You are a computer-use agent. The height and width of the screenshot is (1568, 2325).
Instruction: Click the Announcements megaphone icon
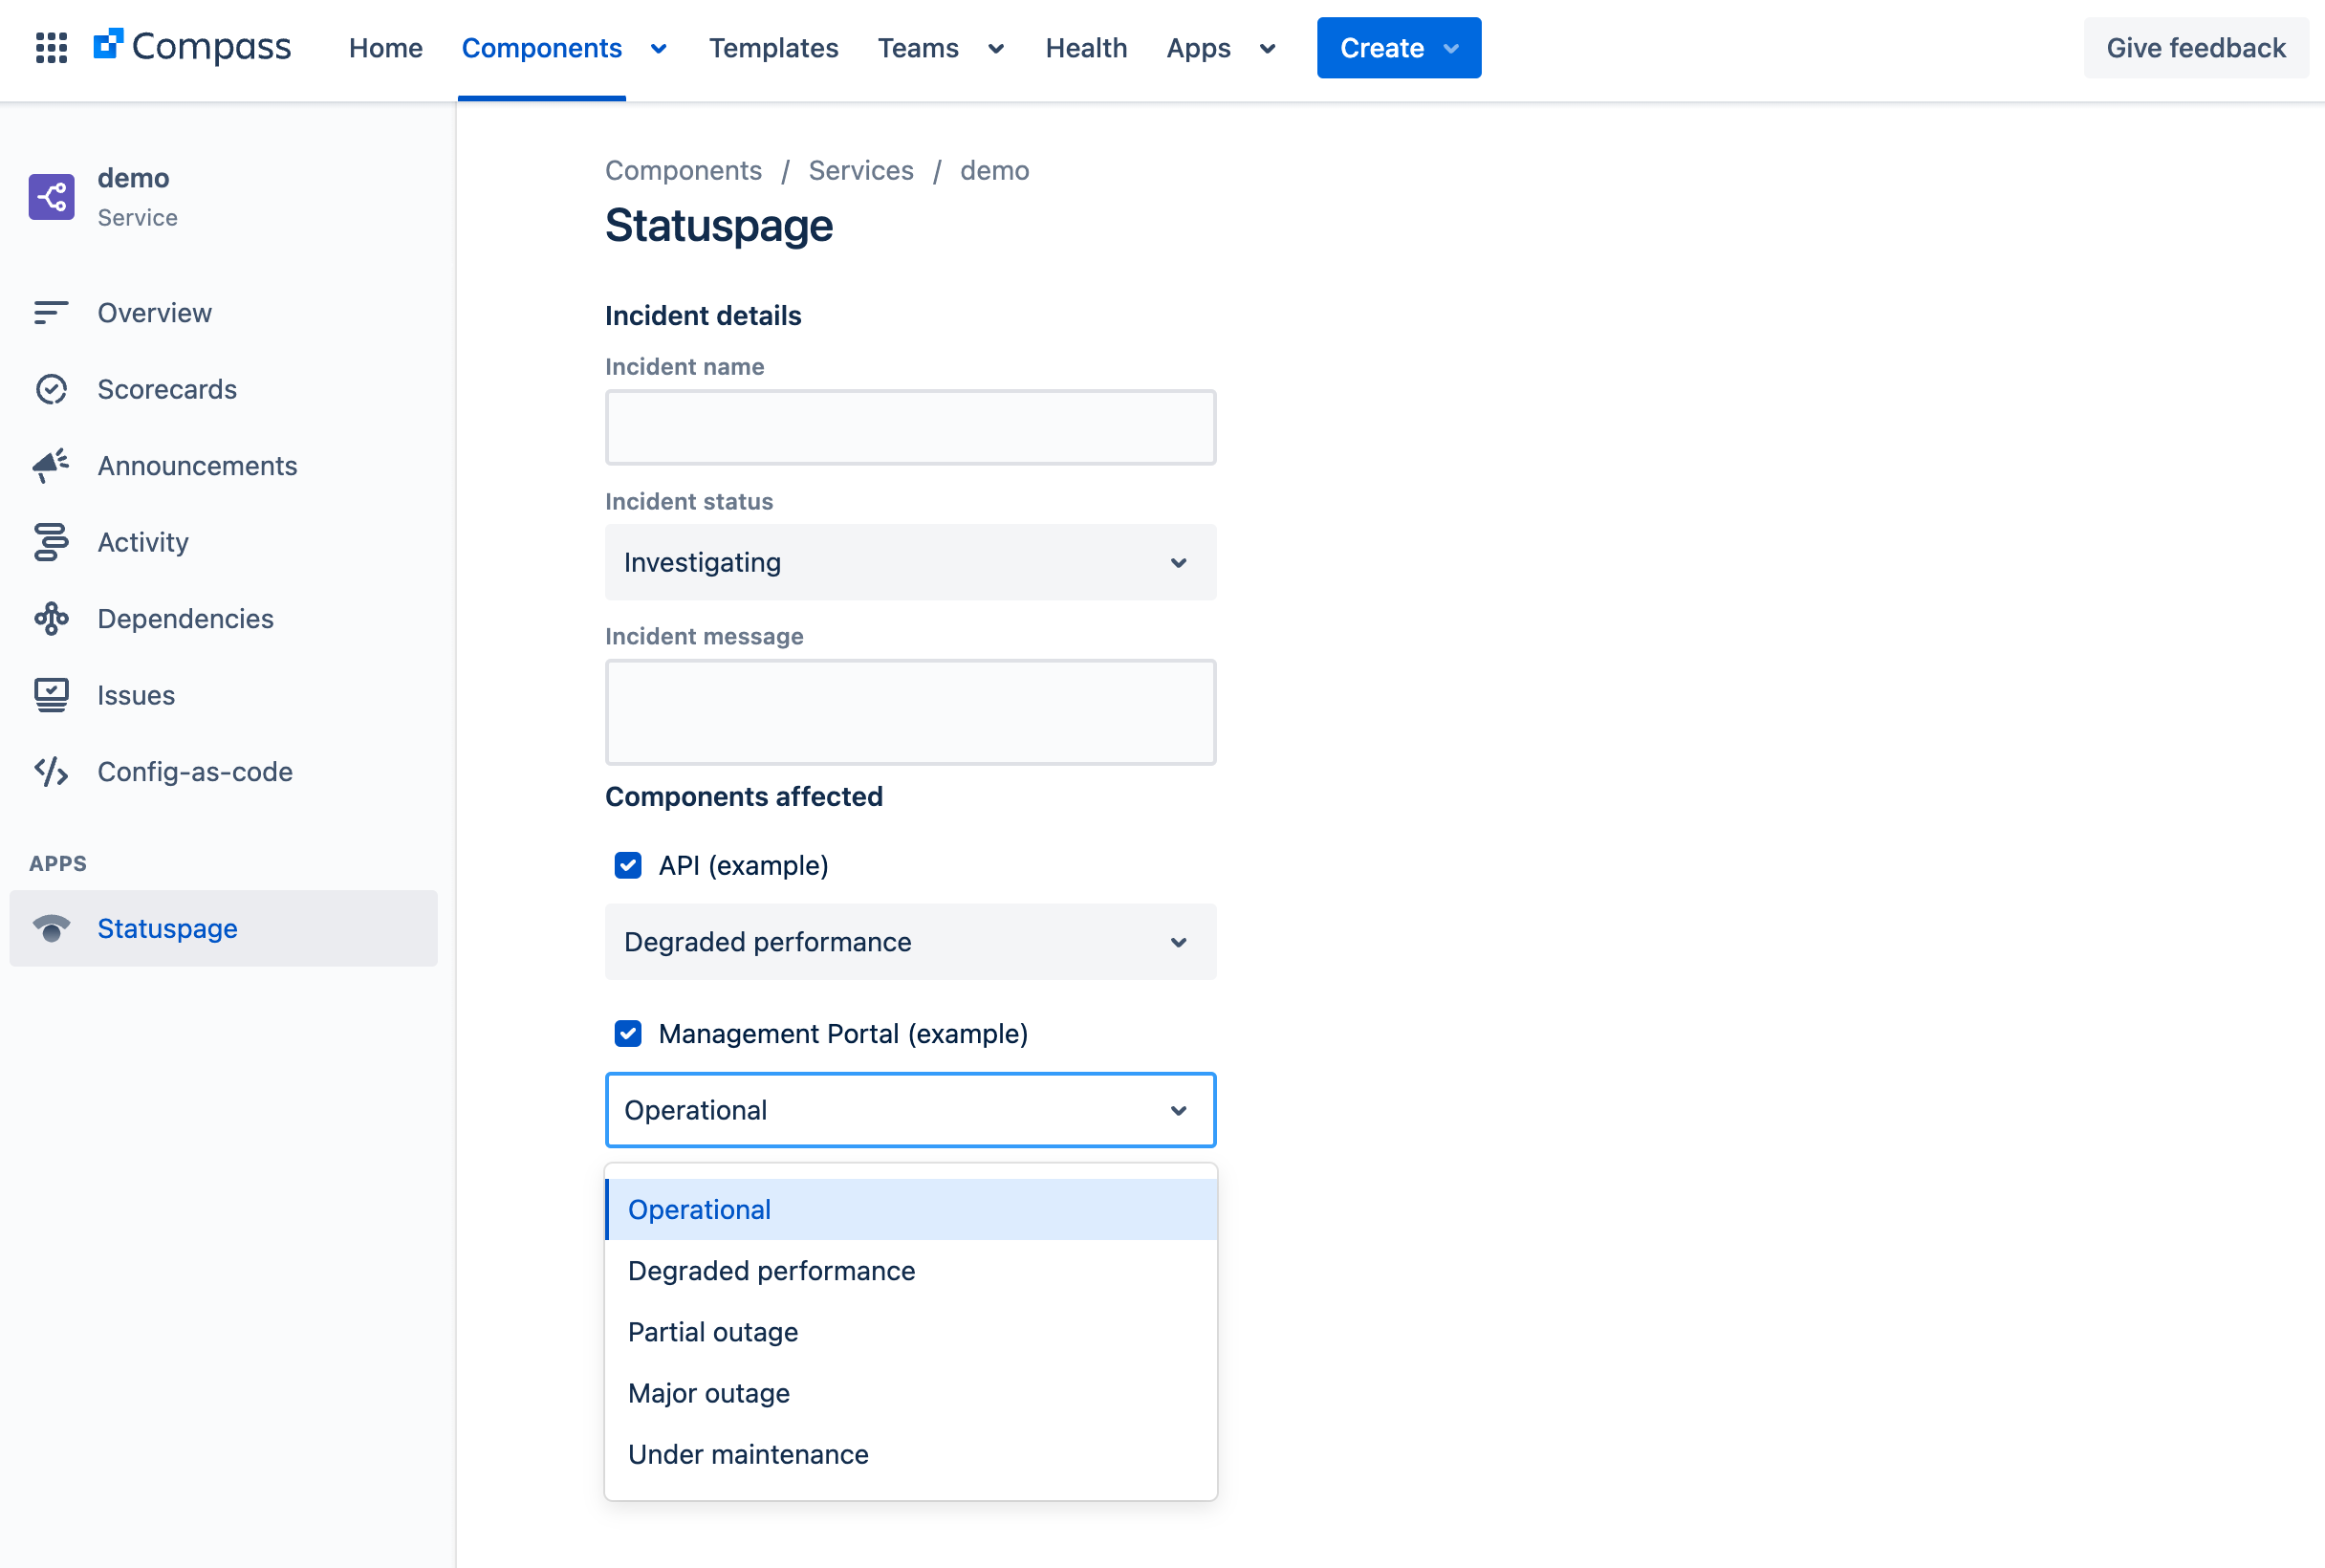(51, 465)
